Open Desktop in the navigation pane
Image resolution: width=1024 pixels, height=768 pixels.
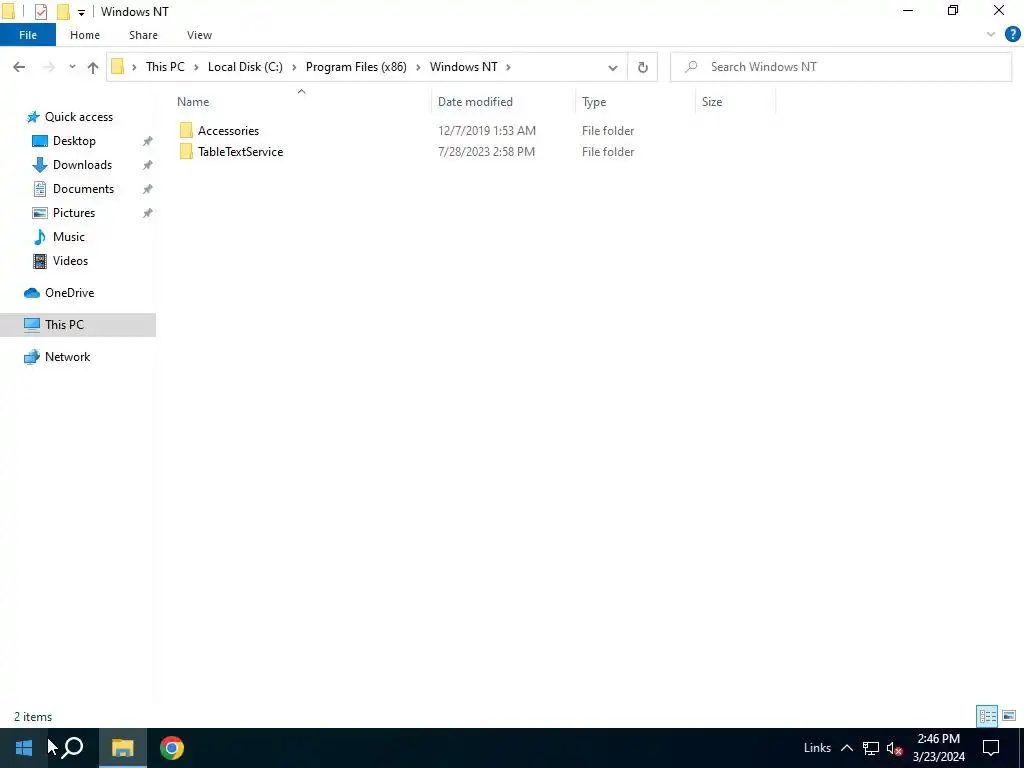74,141
